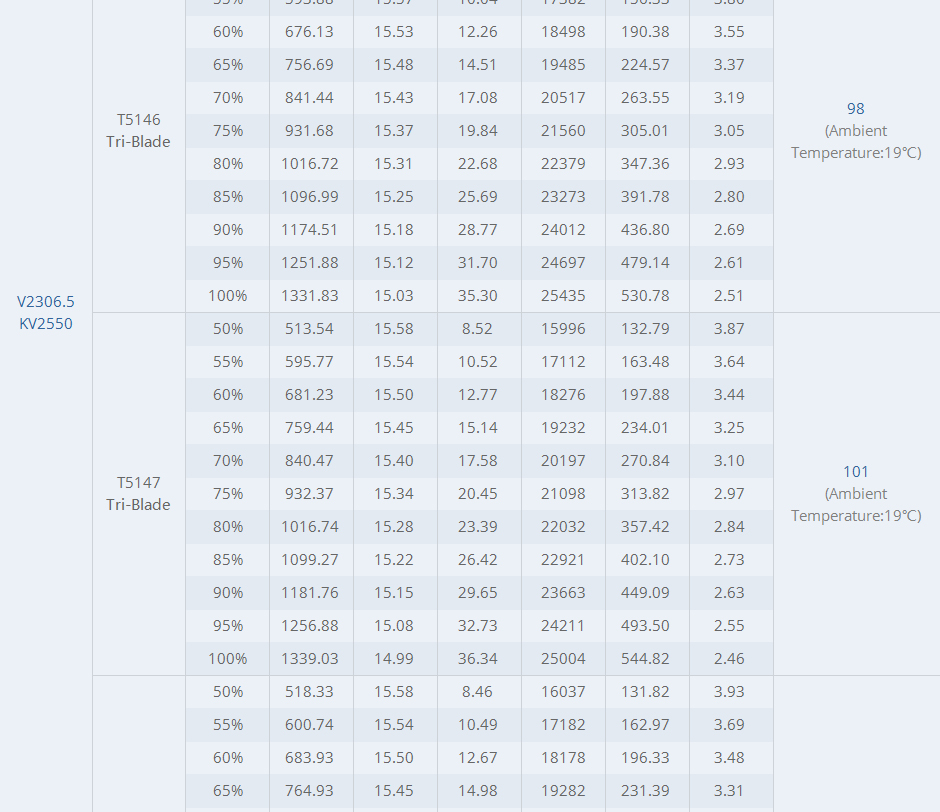Click thrust value 1331.83
This screenshot has height=812, width=940.
(310, 296)
